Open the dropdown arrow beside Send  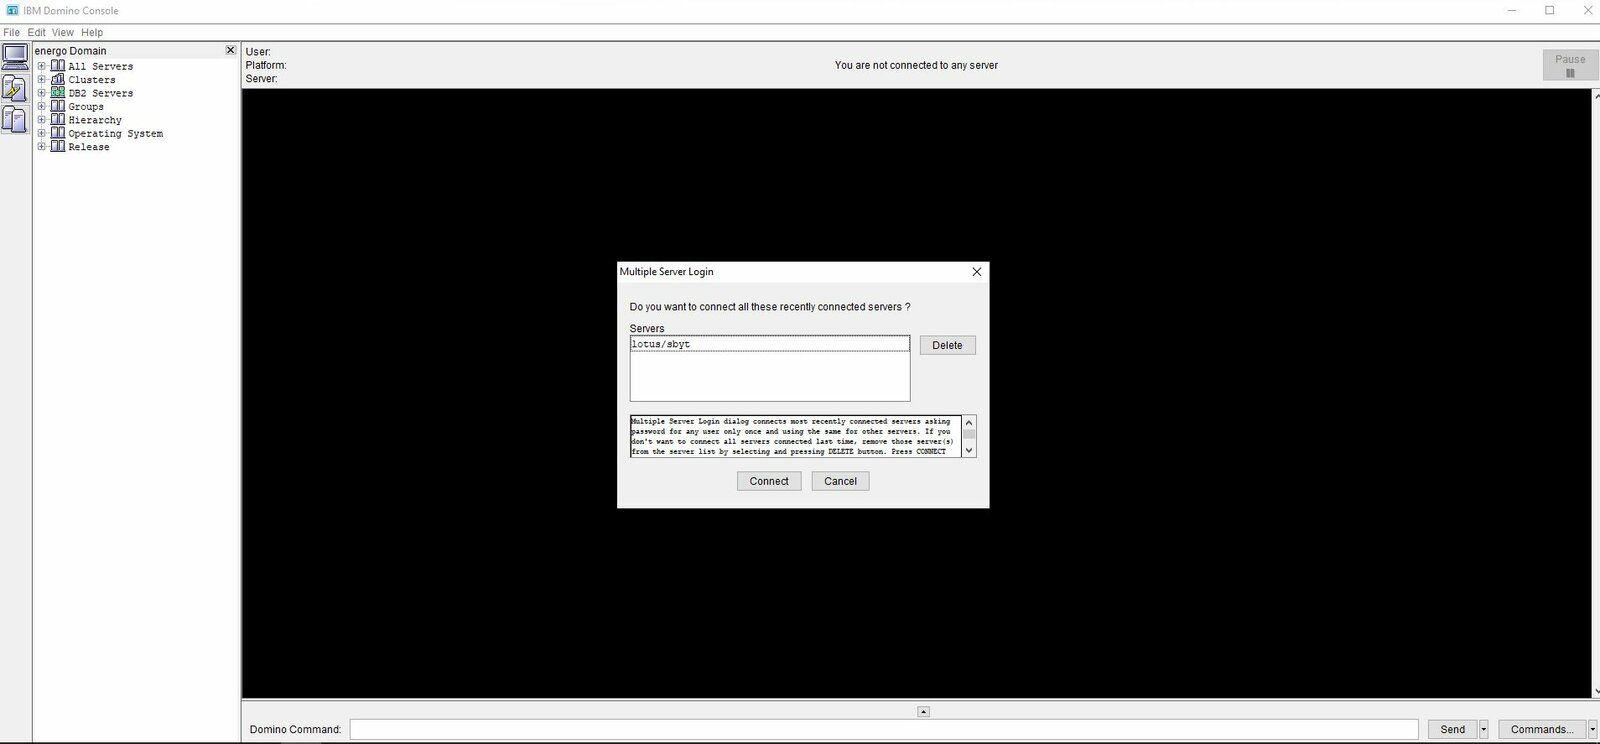(1483, 730)
